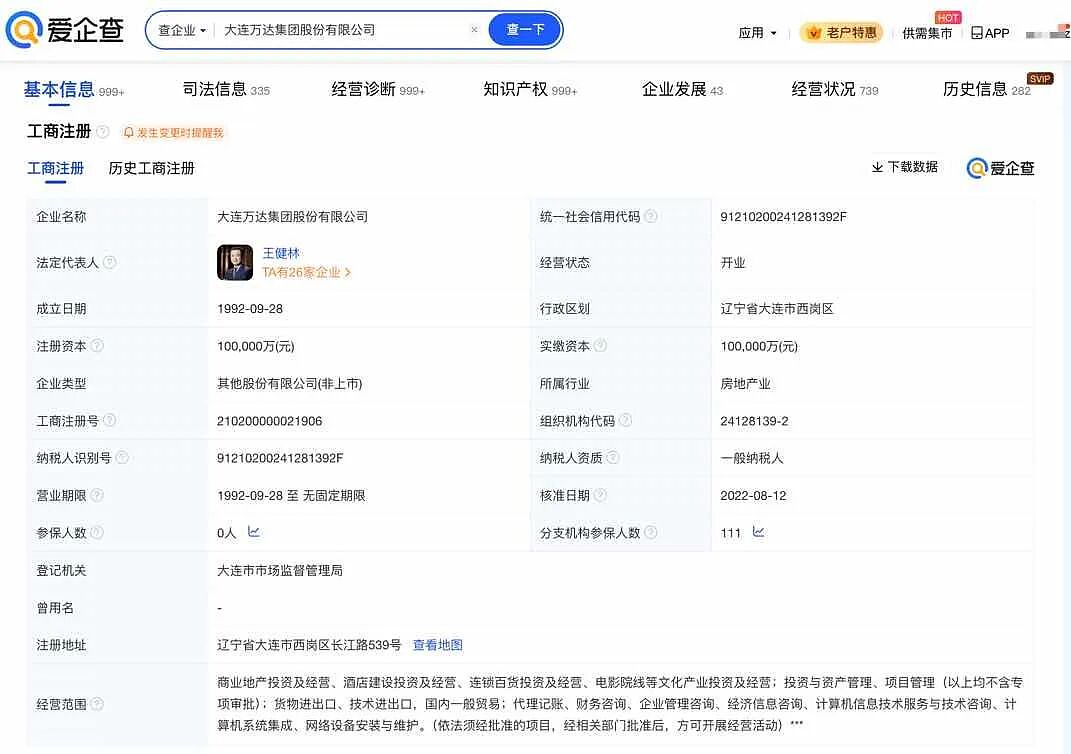Open the APP download link

click(990, 33)
